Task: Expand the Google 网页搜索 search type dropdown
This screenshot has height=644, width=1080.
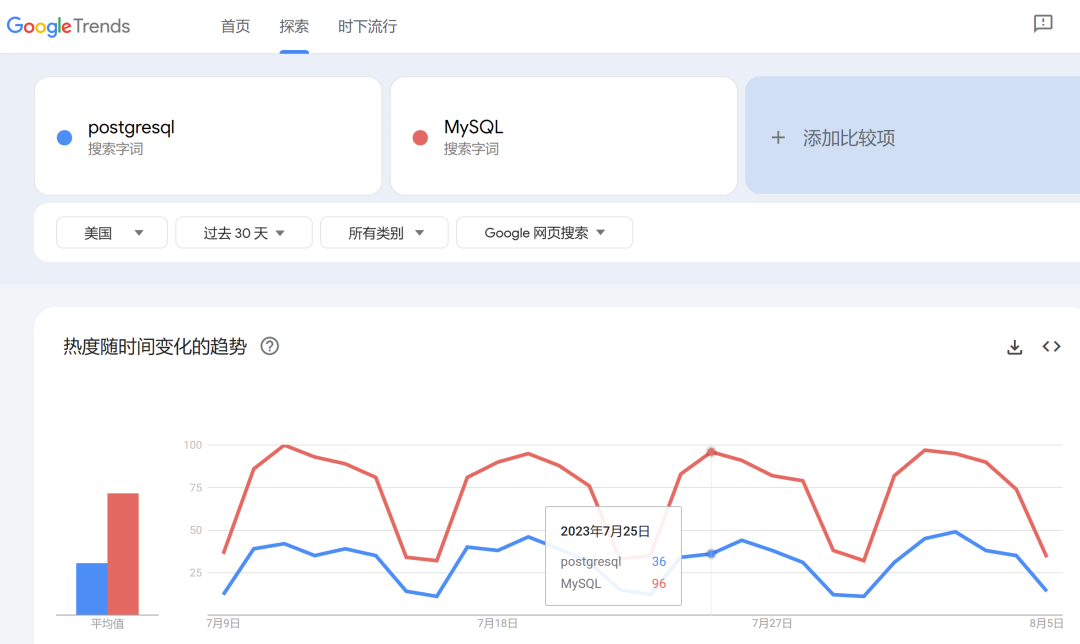Action: (544, 233)
